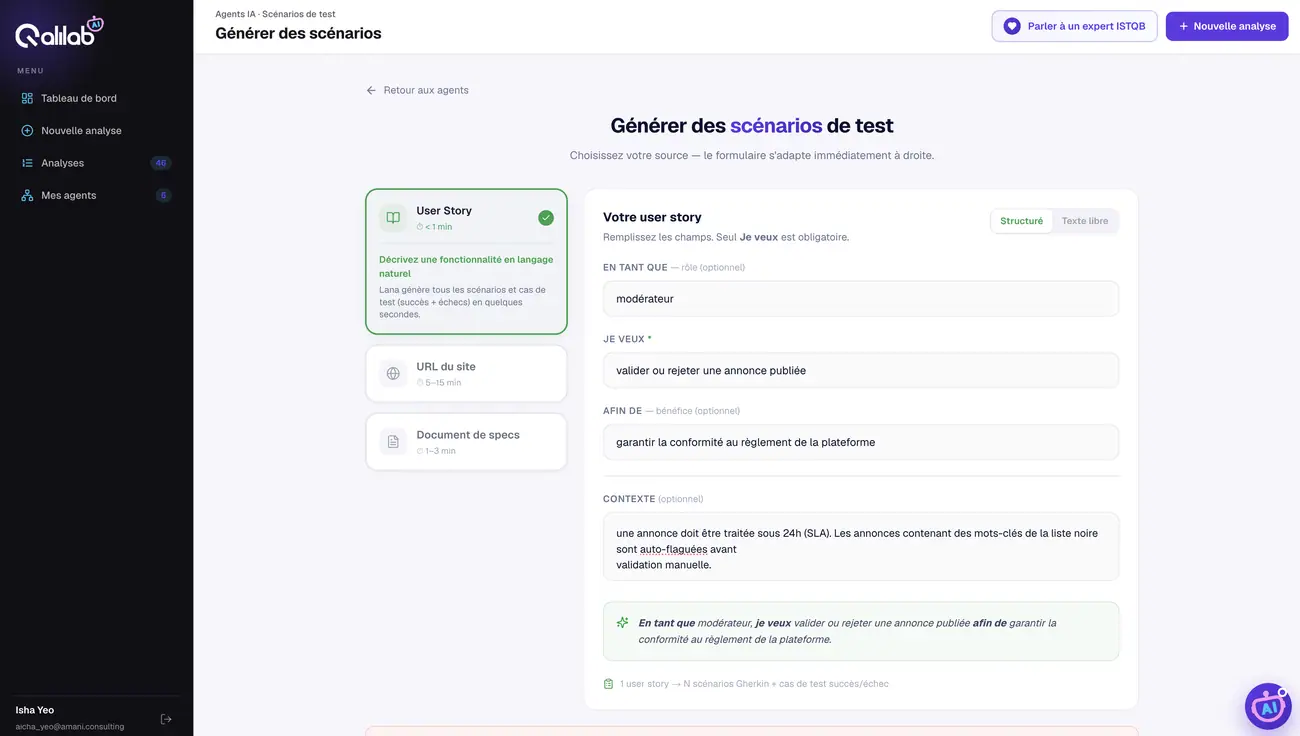Click the User Story book icon
The height and width of the screenshot is (736, 1300).
[393, 218]
